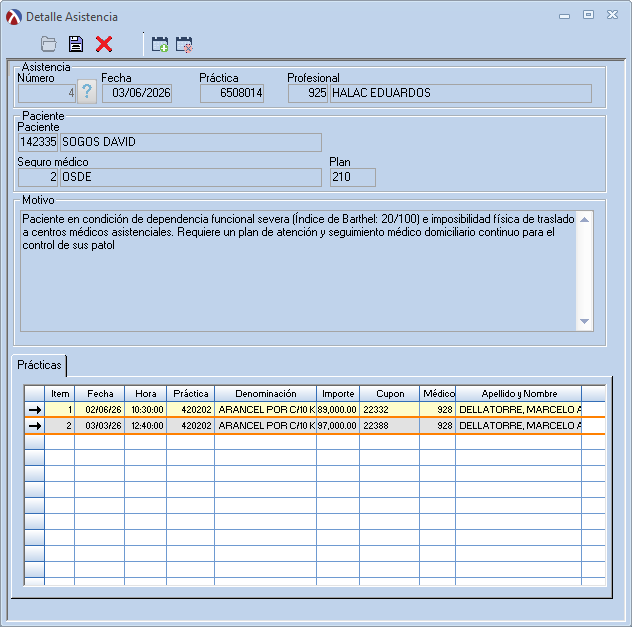Click the Fecha column header in the grid
The height and width of the screenshot is (627, 632).
tap(100, 394)
